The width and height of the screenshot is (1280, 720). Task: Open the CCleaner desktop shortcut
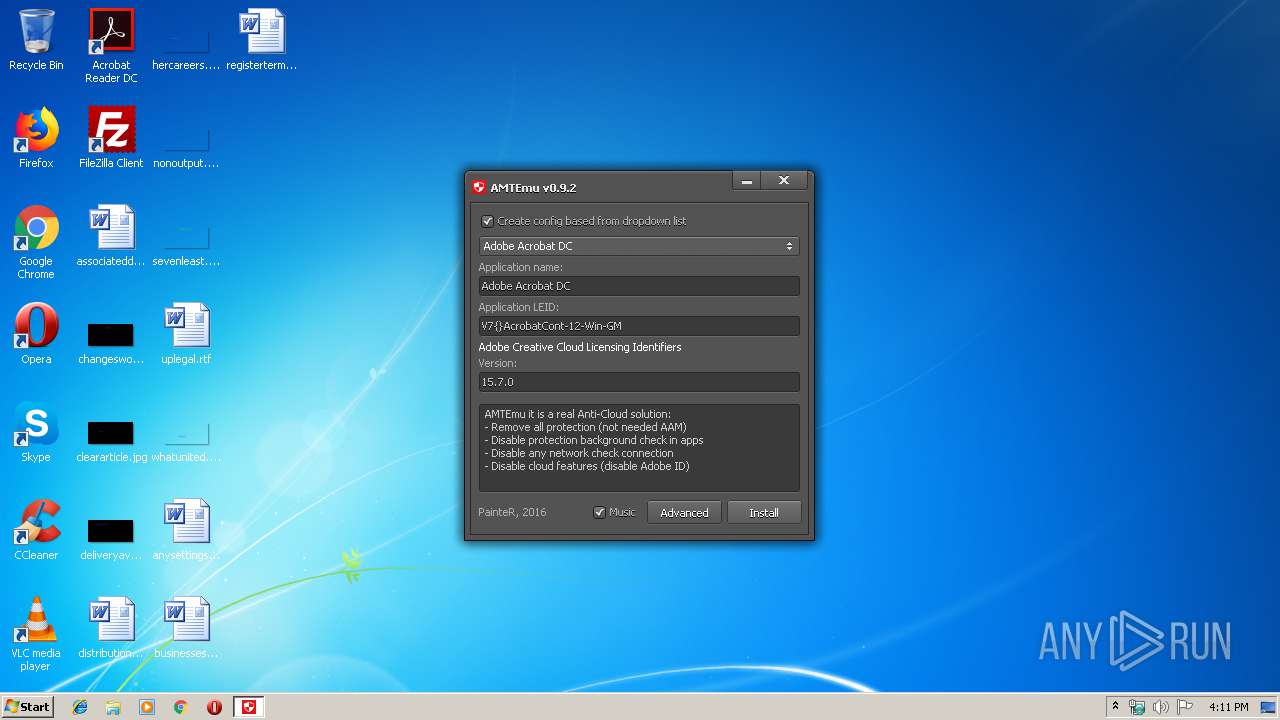tap(36, 530)
